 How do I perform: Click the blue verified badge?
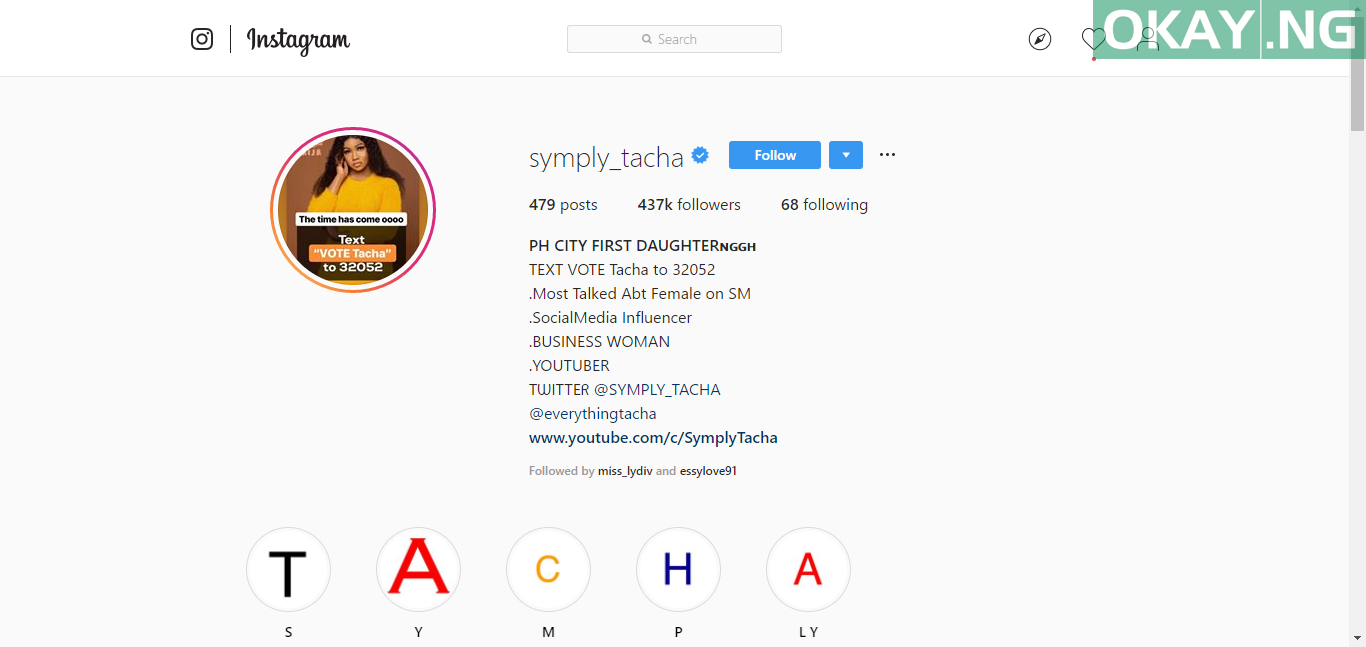(x=701, y=155)
